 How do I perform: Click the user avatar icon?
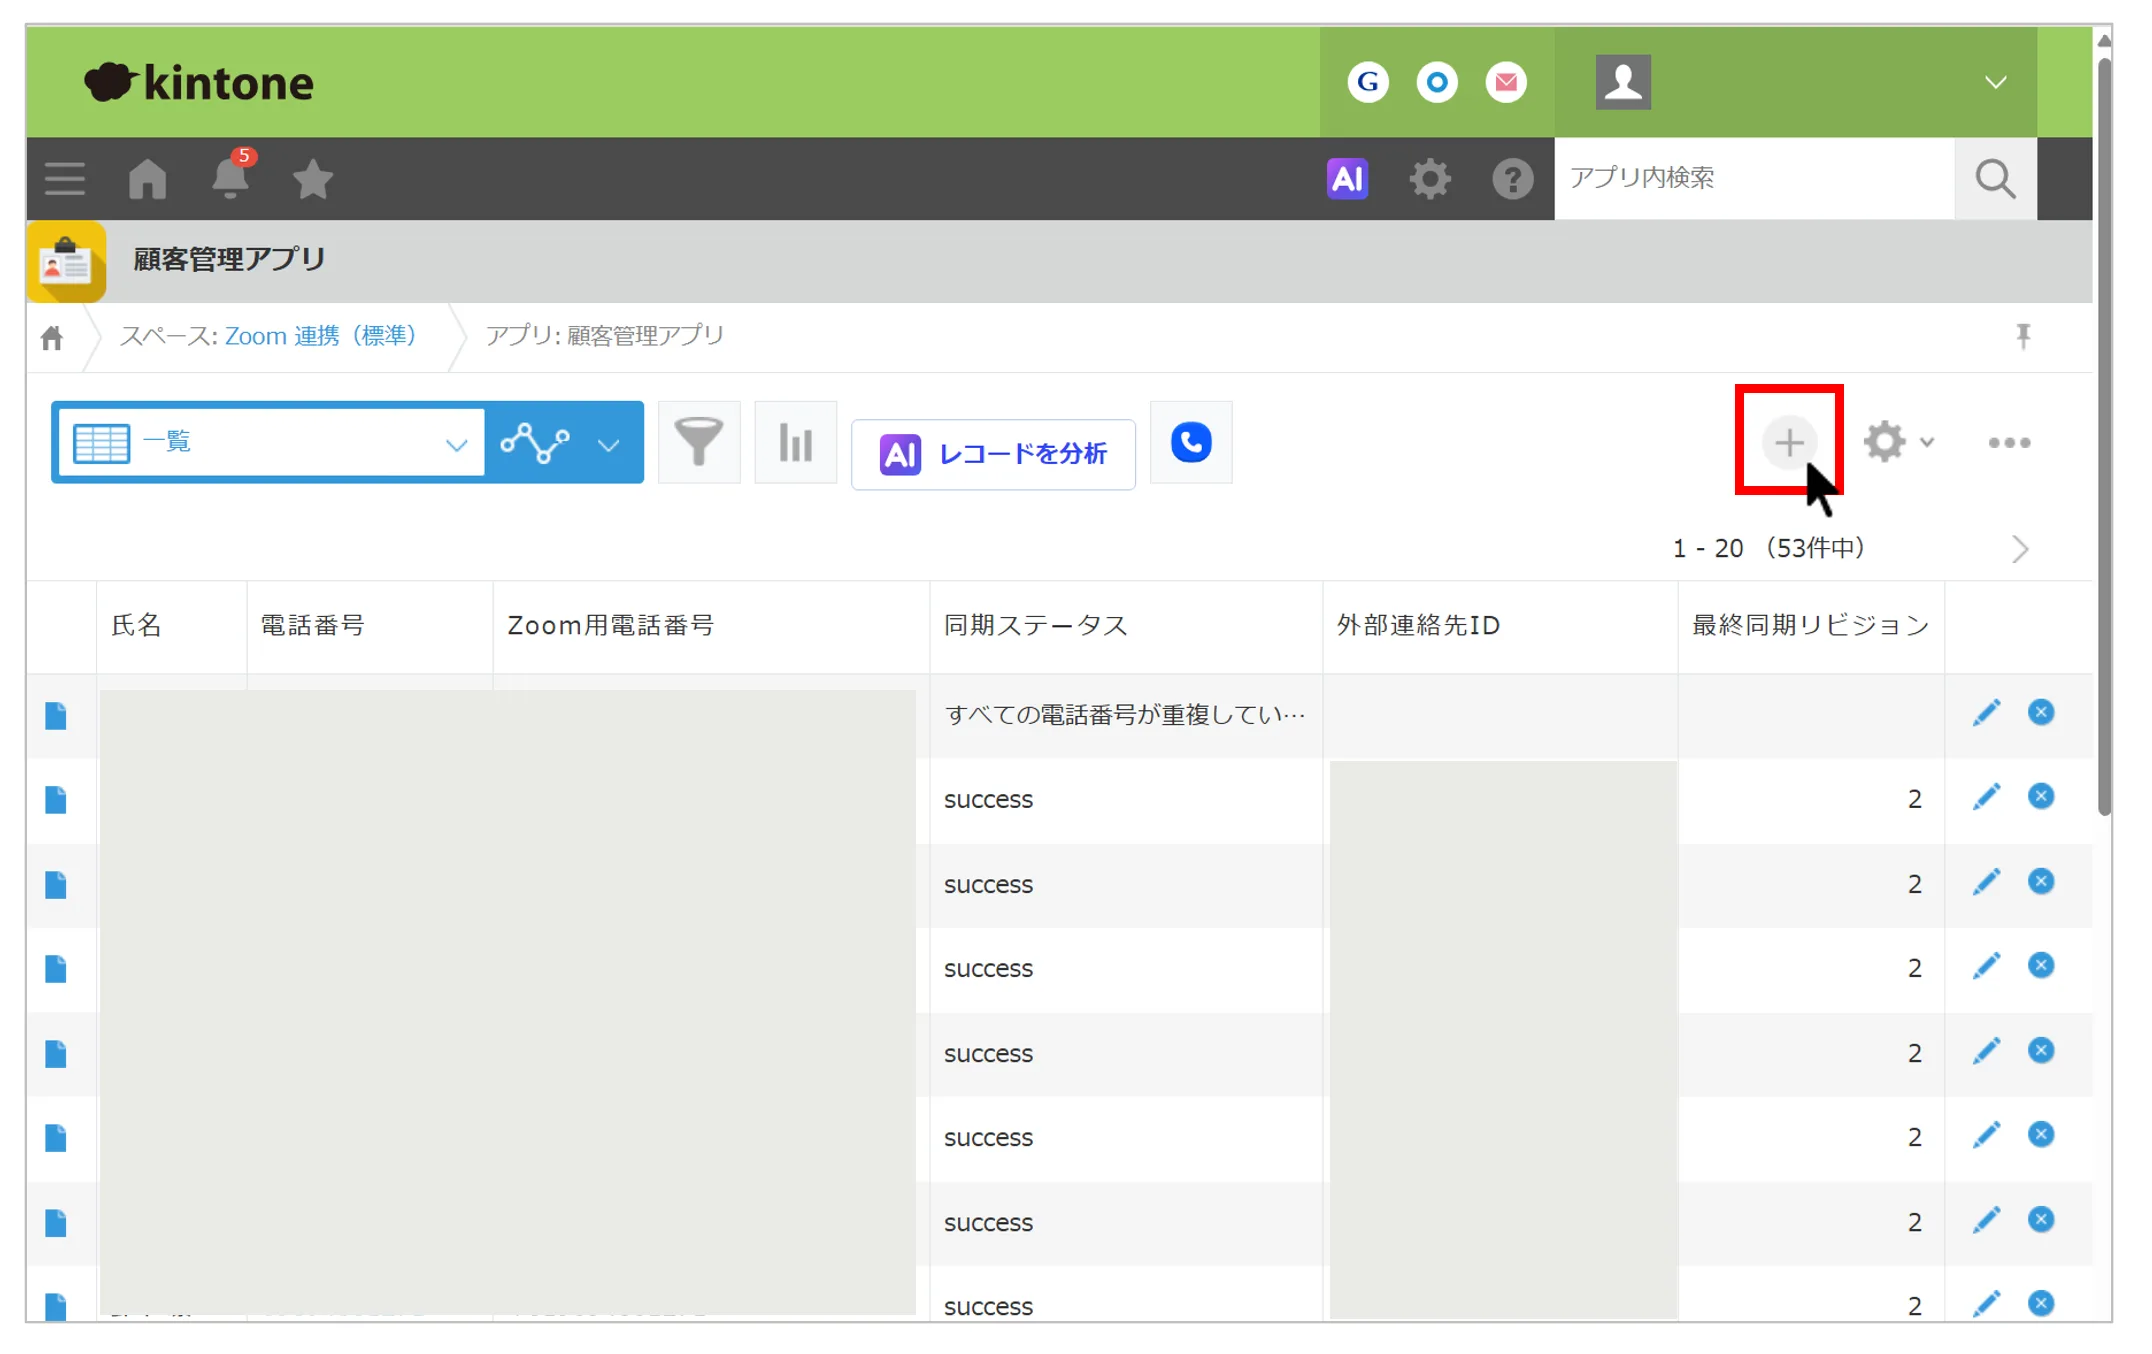1623,82
